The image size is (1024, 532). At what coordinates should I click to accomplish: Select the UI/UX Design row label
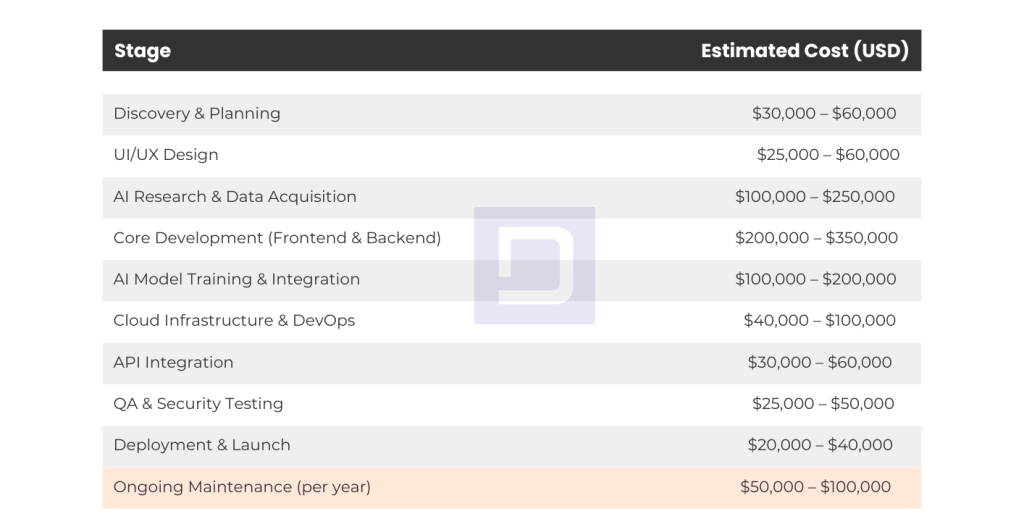[x=166, y=155]
